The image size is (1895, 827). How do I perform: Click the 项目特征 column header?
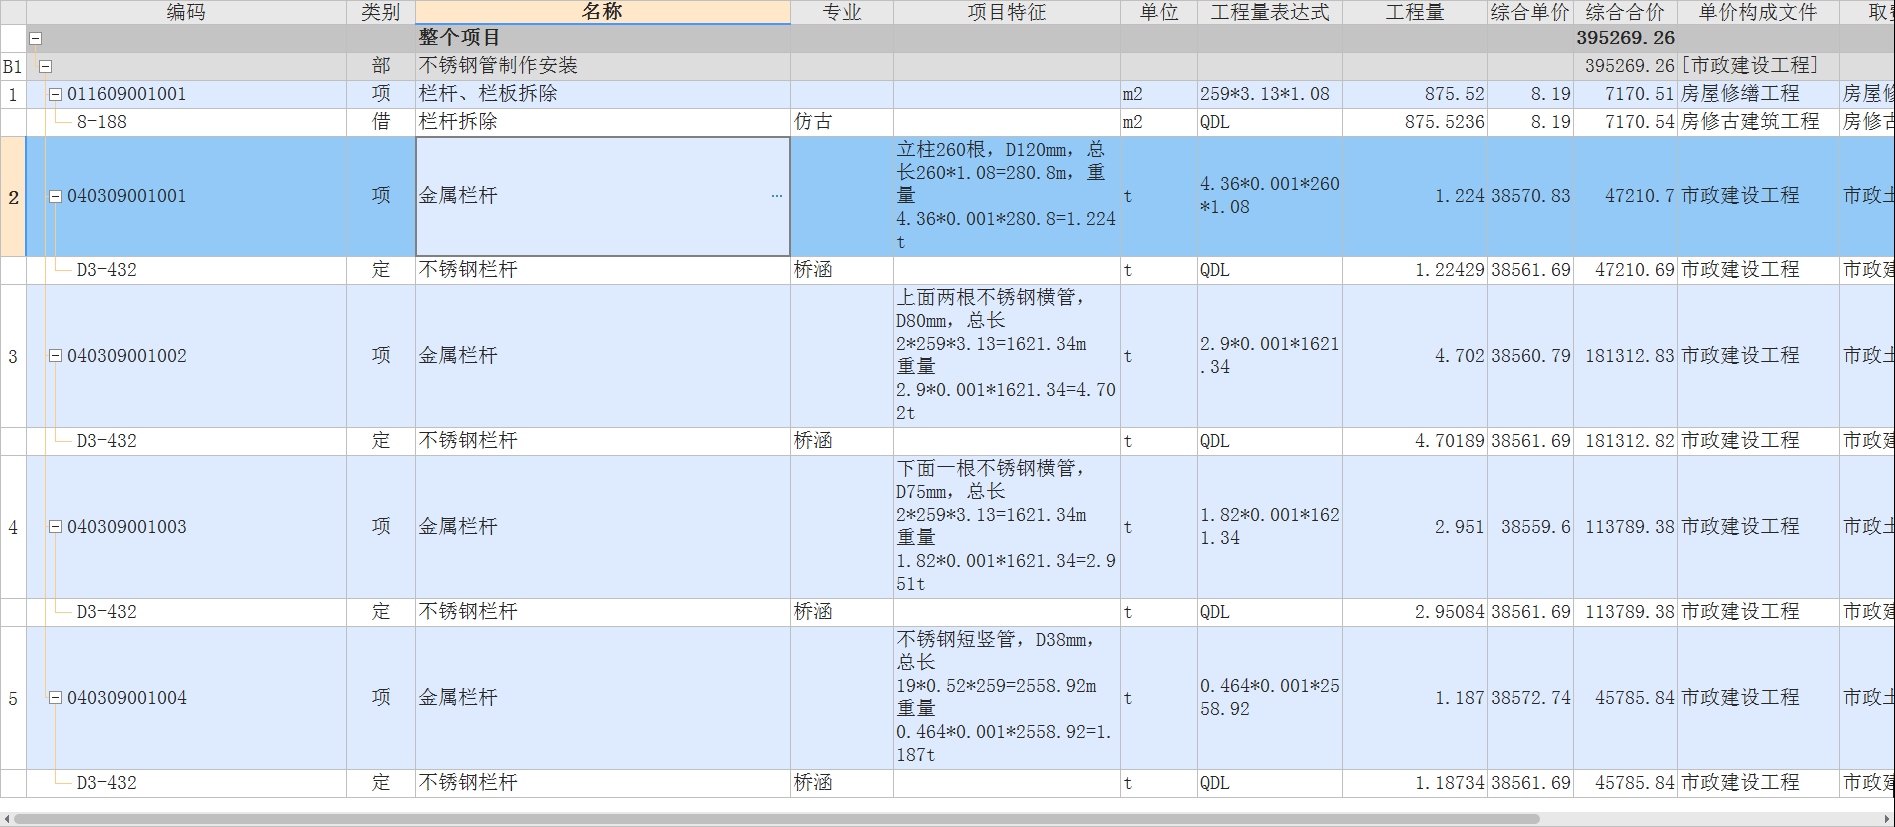[1006, 12]
